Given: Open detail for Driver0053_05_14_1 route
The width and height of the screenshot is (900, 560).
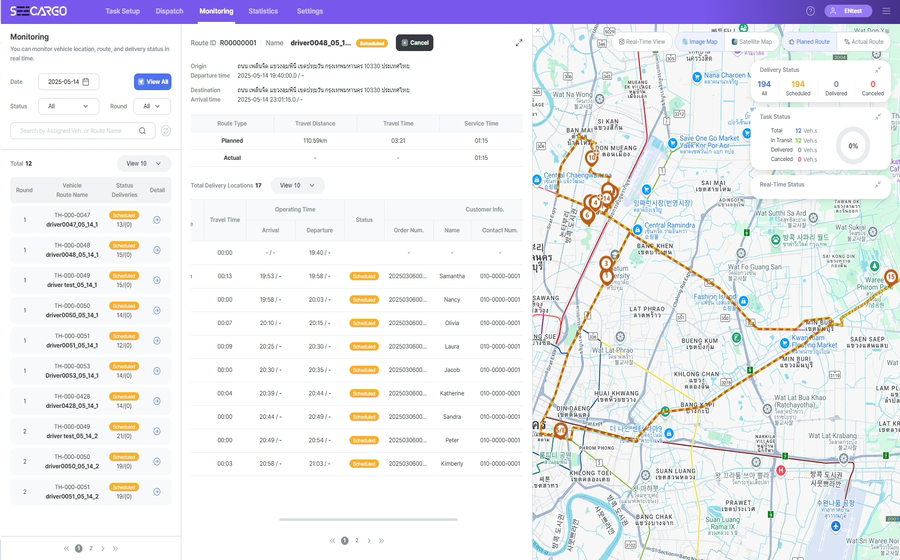Looking at the screenshot, I should click(157, 371).
